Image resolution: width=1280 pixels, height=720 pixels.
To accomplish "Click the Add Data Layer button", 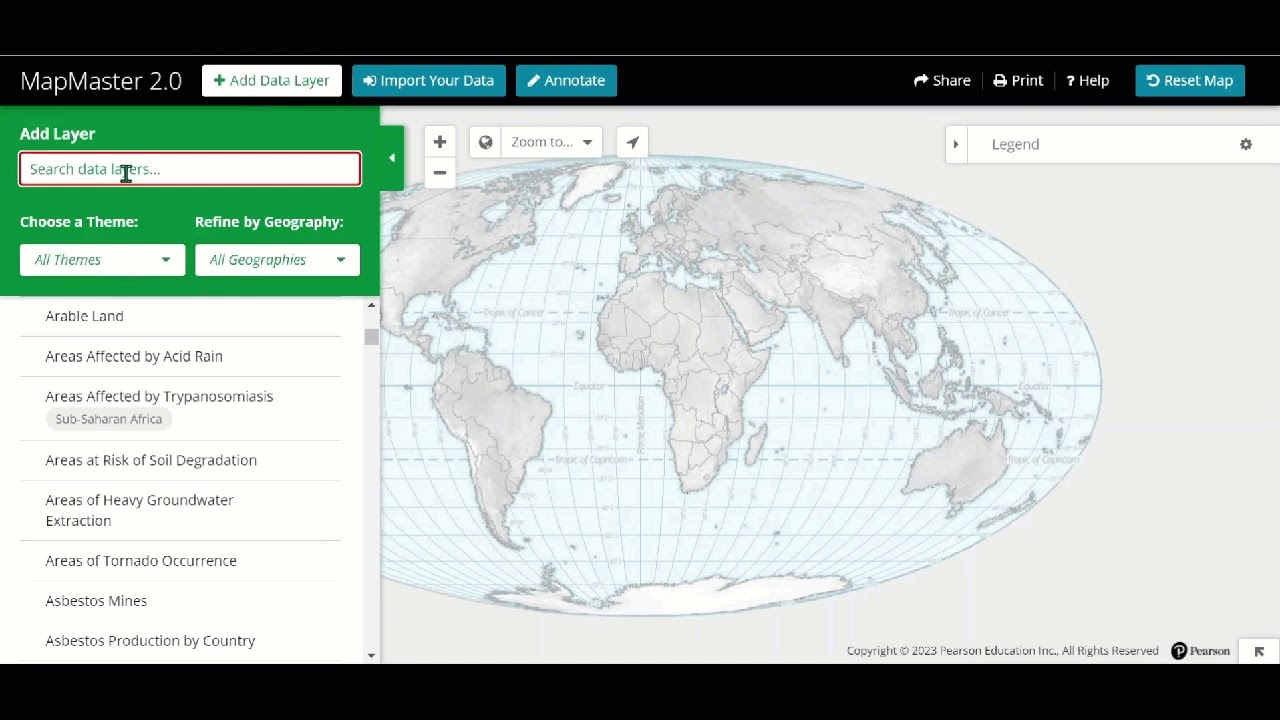I will [272, 81].
